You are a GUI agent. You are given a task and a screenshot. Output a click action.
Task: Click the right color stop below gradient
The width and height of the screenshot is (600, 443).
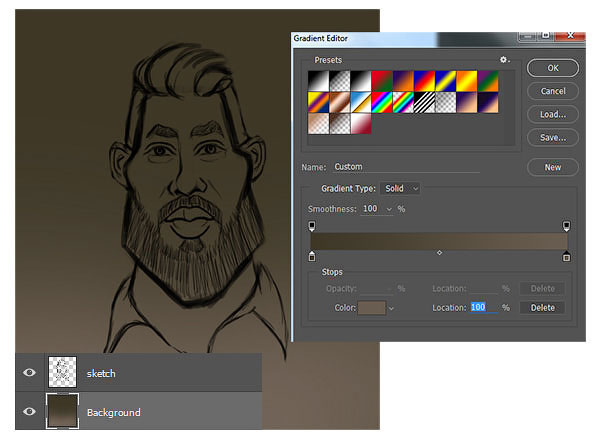click(x=566, y=256)
